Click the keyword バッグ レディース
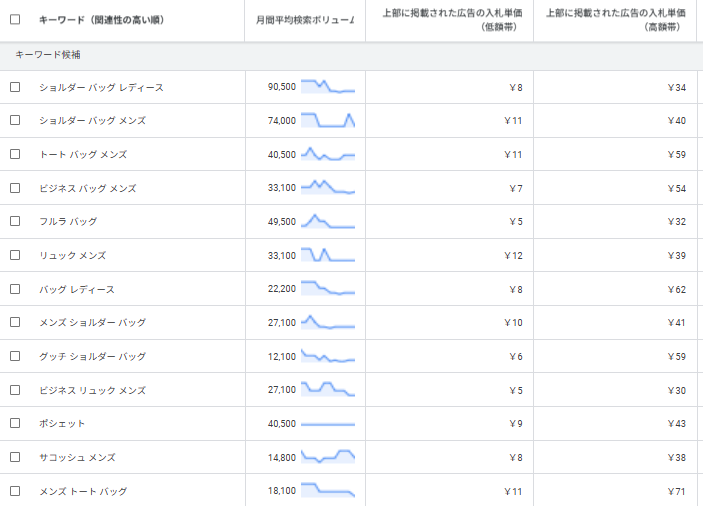Image resolution: width=703 pixels, height=506 pixels. 76,289
